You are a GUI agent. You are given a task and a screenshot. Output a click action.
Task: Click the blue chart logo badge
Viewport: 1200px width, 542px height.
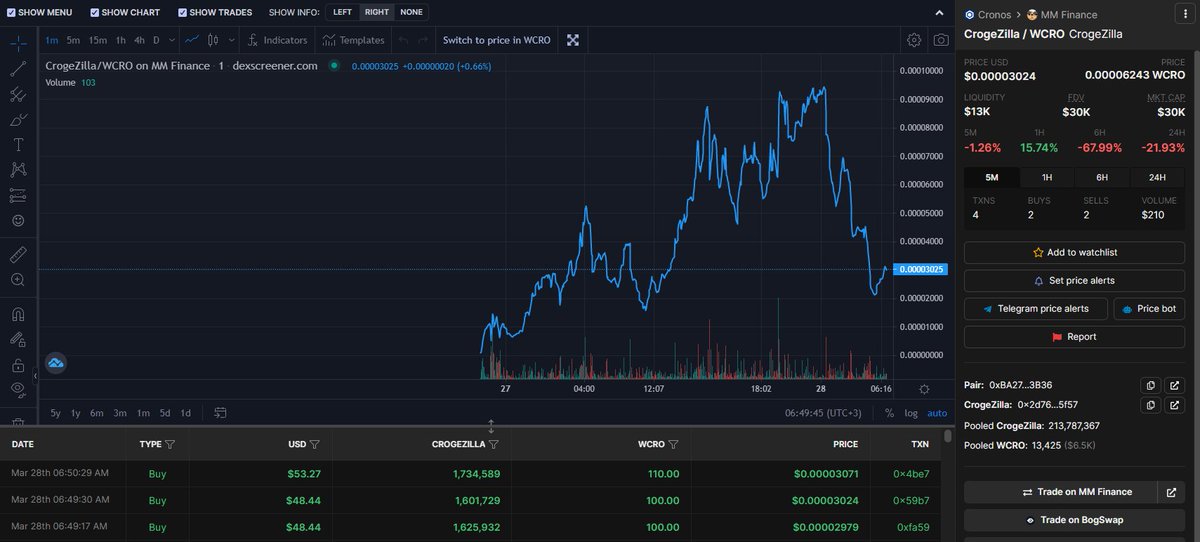pyautogui.click(x=55, y=363)
